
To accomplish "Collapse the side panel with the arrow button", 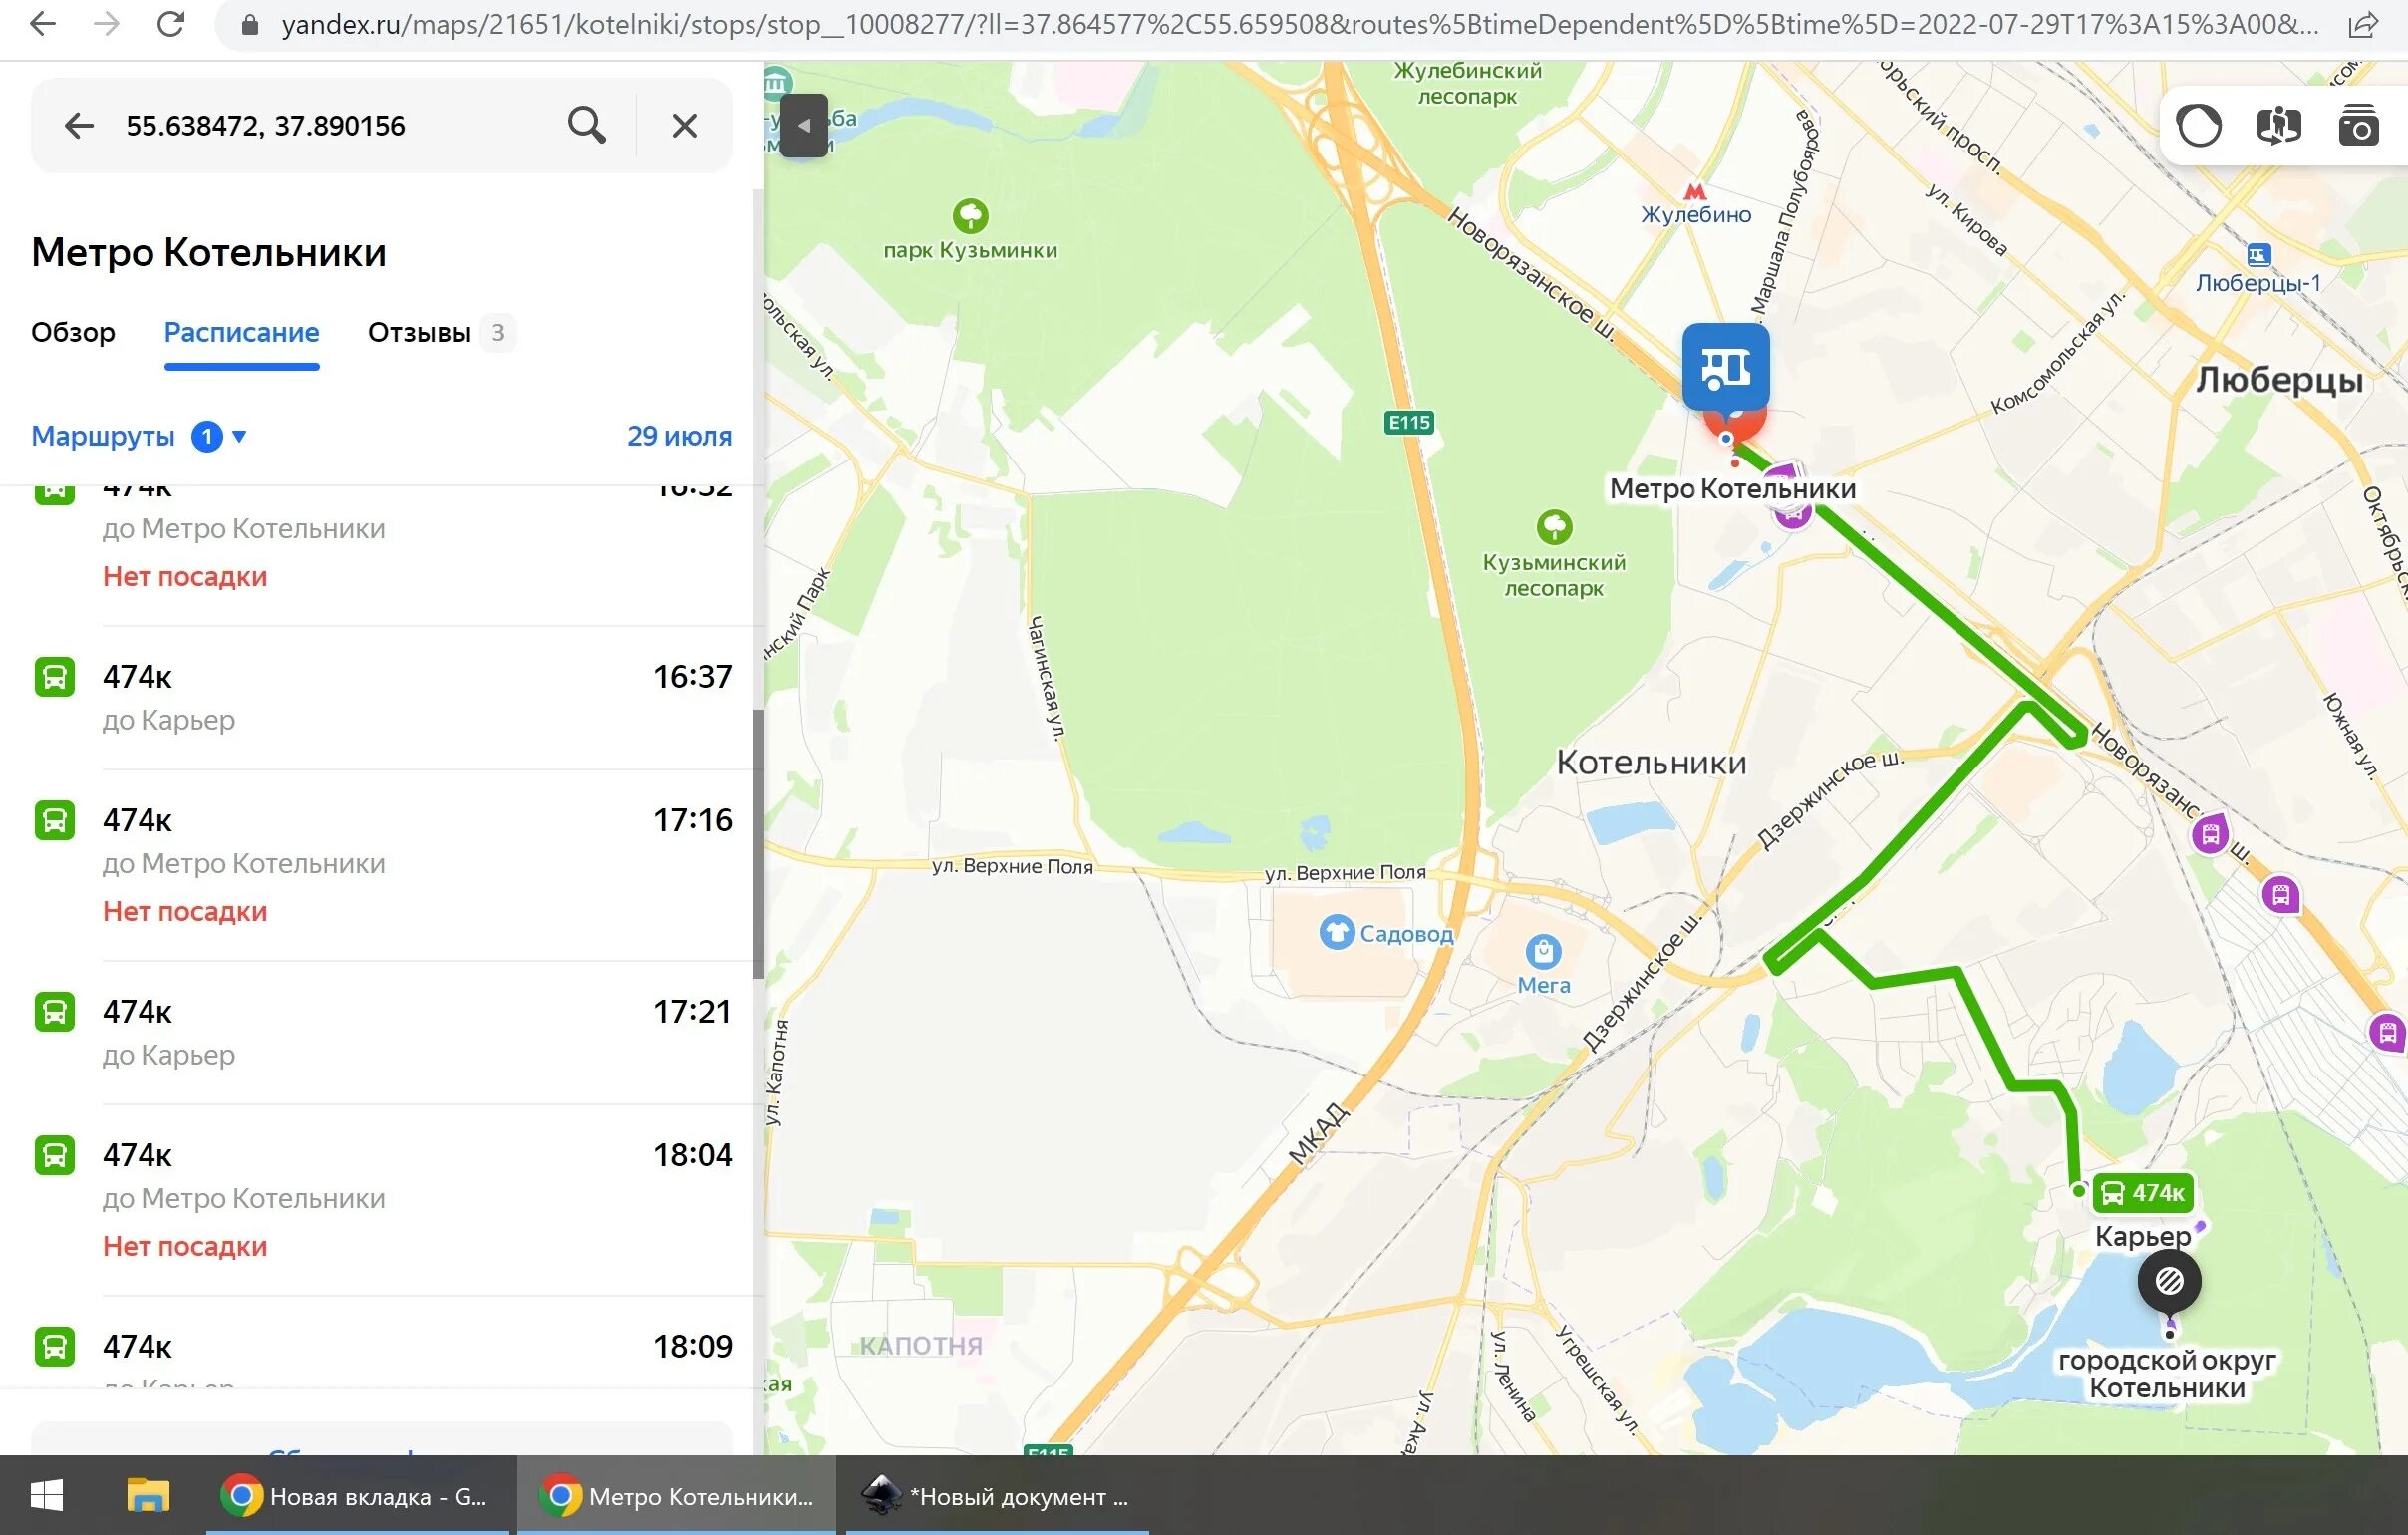I will tap(804, 126).
